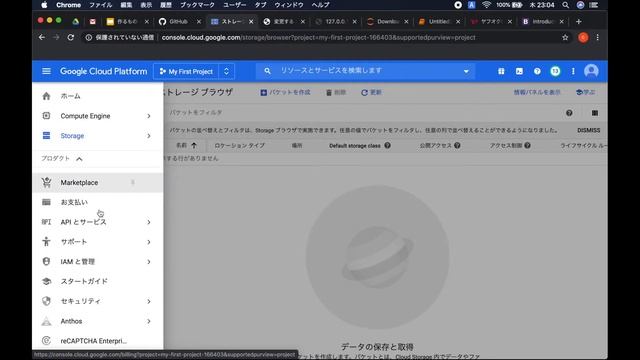This screenshot has height=360, width=640.
Task: Expand Anthos submenu arrow
Action: pos(149,321)
